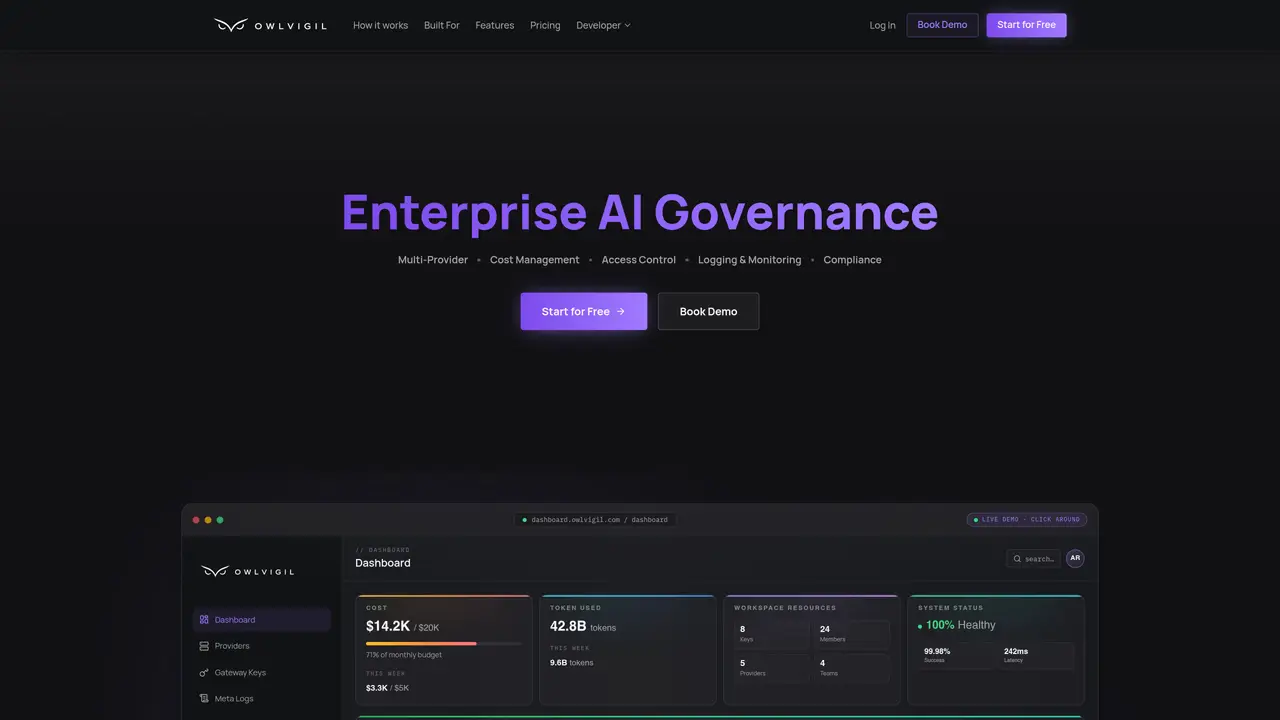The width and height of the screenshot is (1280, 720).
Task: Open Meta Logs via its scroll icon
Action: click(204, 699)
